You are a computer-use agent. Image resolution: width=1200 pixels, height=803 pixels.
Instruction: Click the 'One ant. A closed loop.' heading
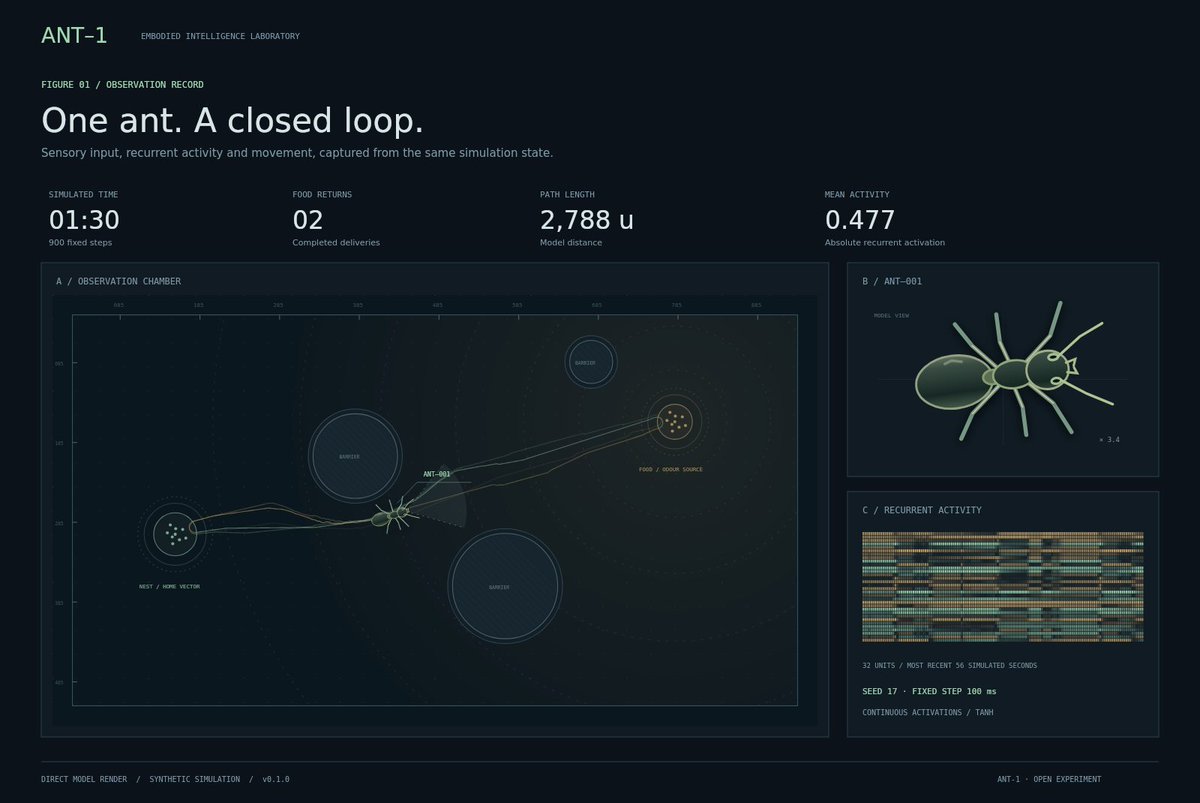(x=232, y=120)
